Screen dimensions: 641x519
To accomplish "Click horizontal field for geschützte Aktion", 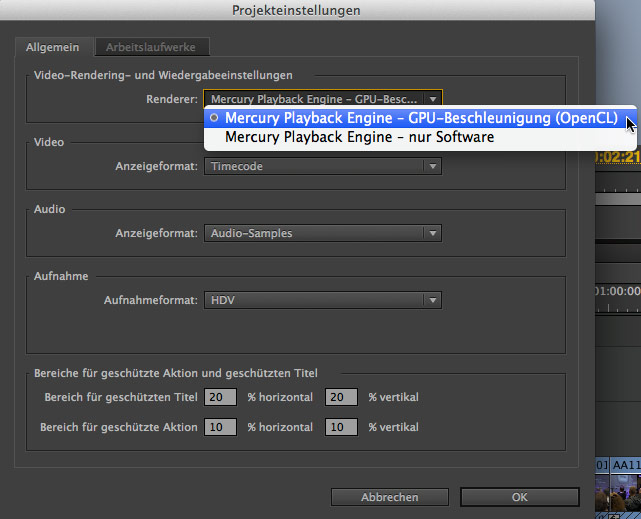I will tap(220, 427).
